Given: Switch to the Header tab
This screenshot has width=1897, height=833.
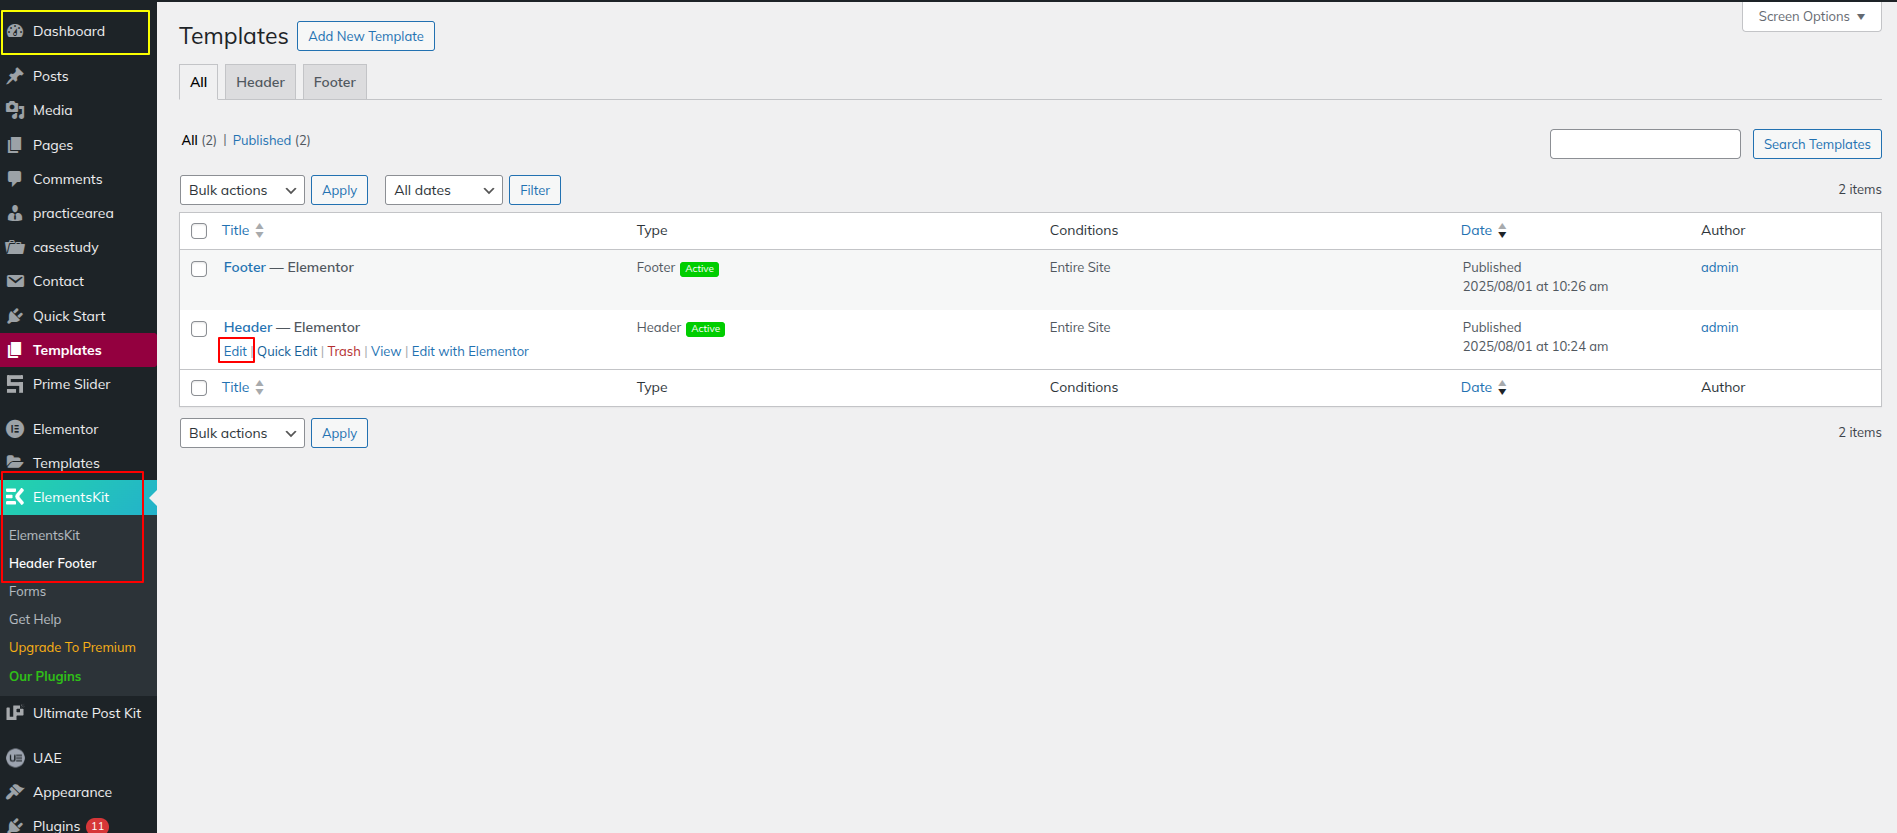Looking at the screenshot, I should pos(260,82).
